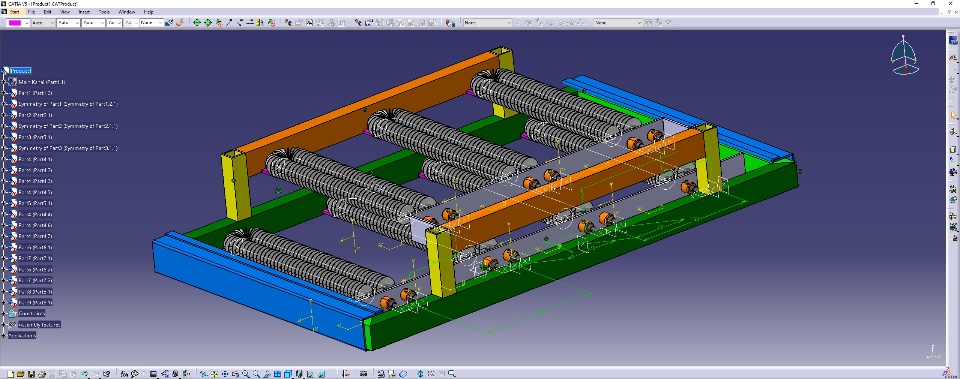Click the Zoom In magnifier

coord(246,373)
